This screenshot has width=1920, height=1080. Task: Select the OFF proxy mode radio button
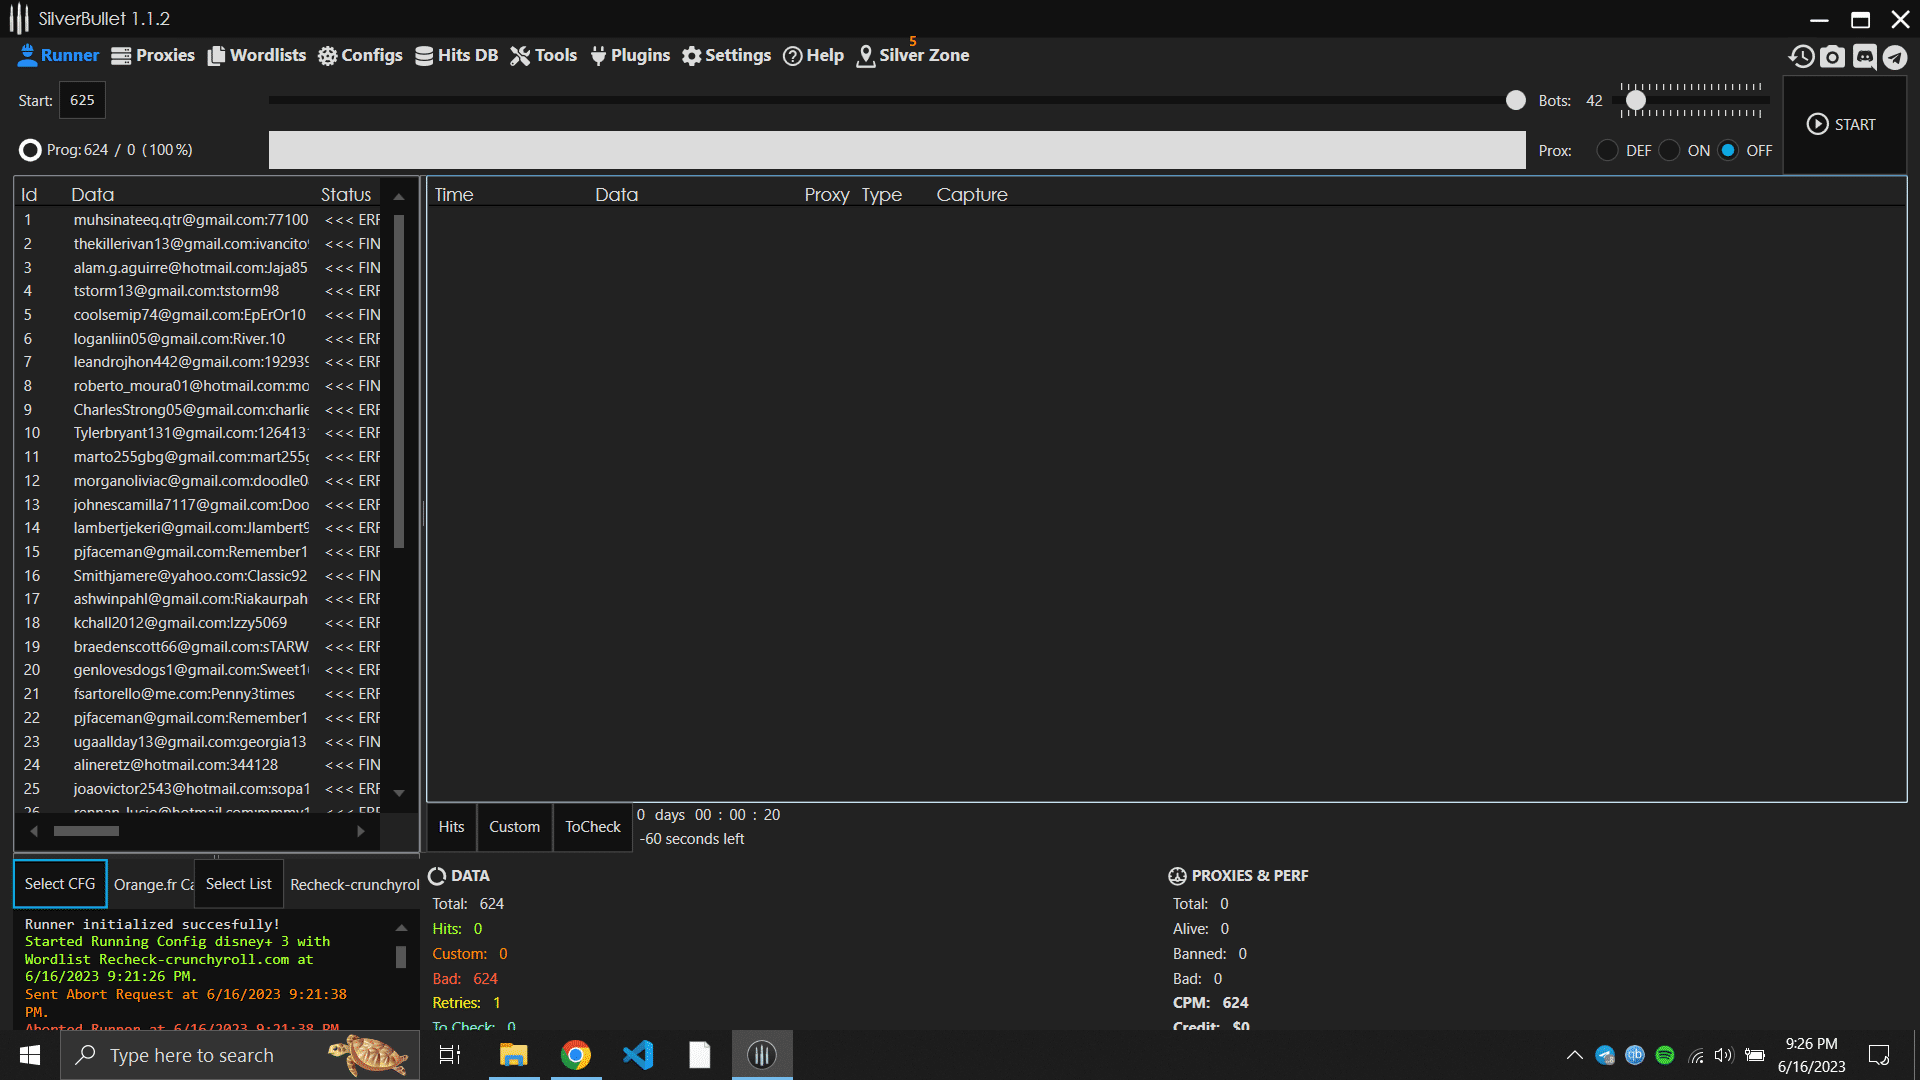[x=1728, y=150]
